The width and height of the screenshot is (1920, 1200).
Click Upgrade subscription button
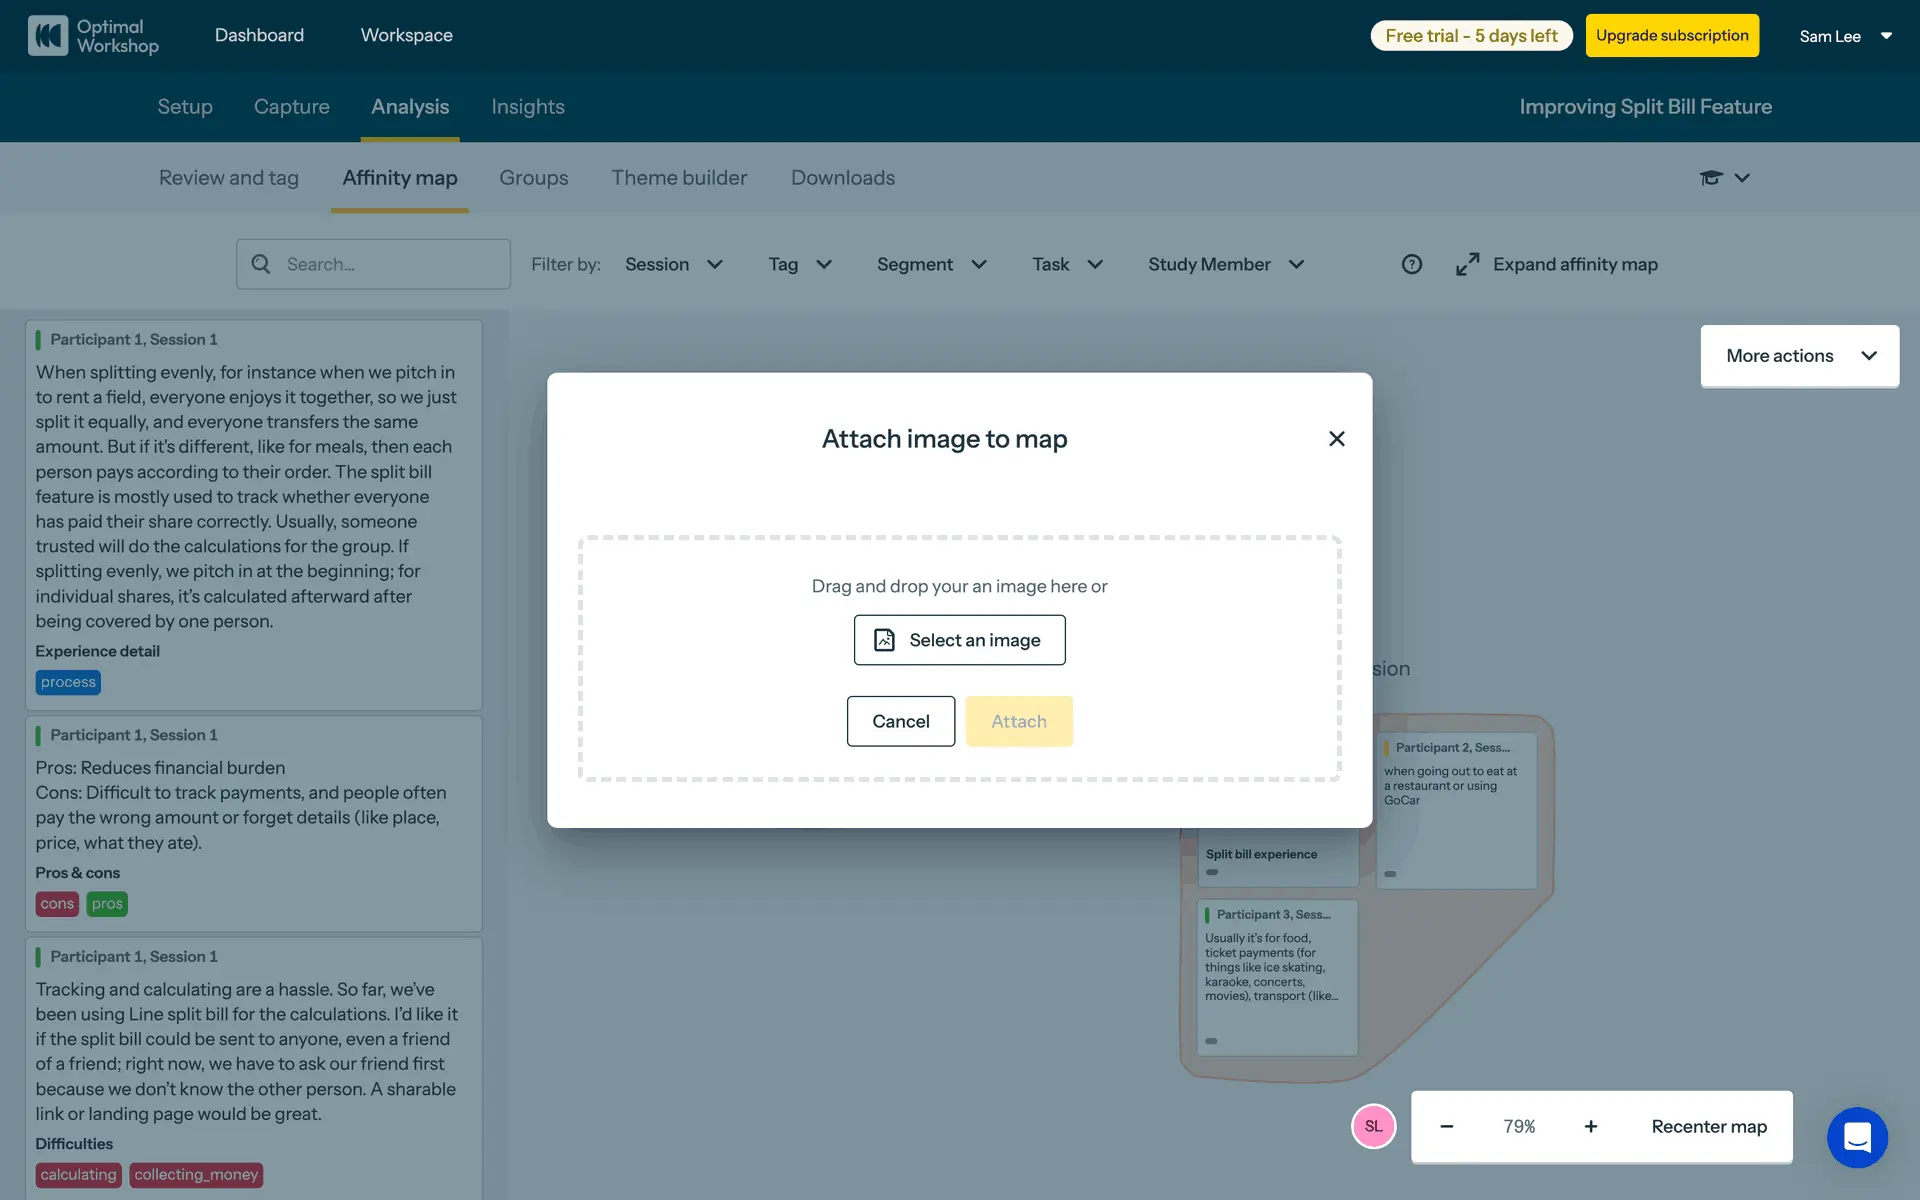tap(1671, 36)
